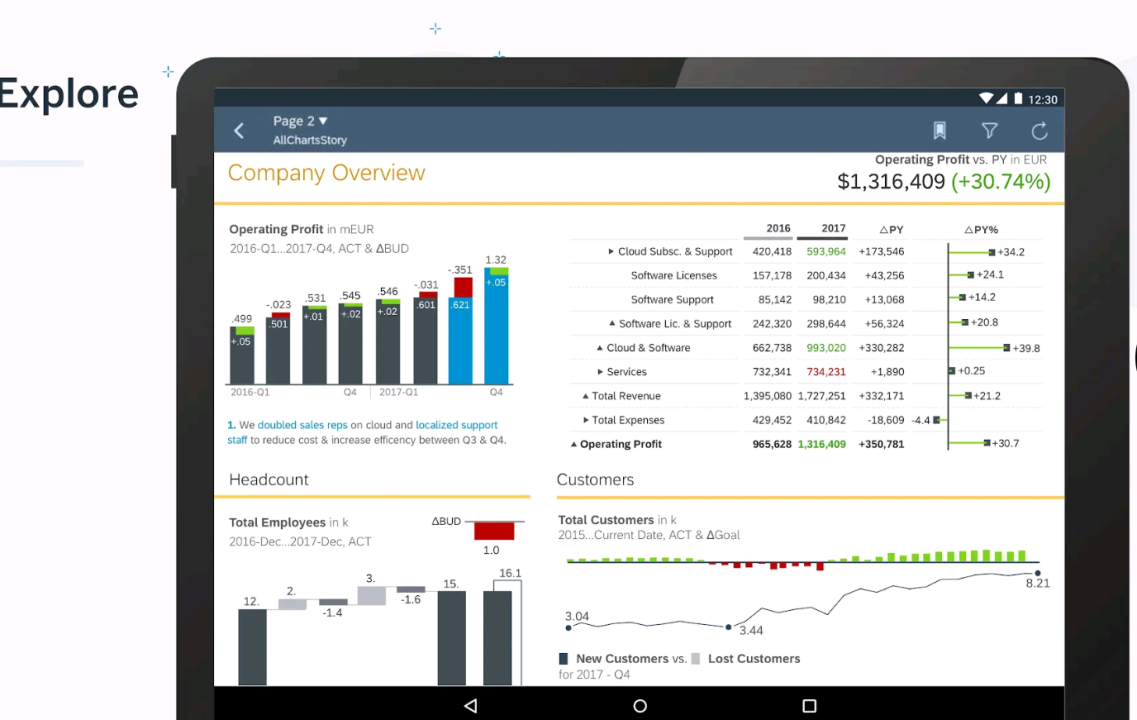Select the red ΔBUD 1.0 bar
1137x720 pixels.
click(x=494, y=531)
